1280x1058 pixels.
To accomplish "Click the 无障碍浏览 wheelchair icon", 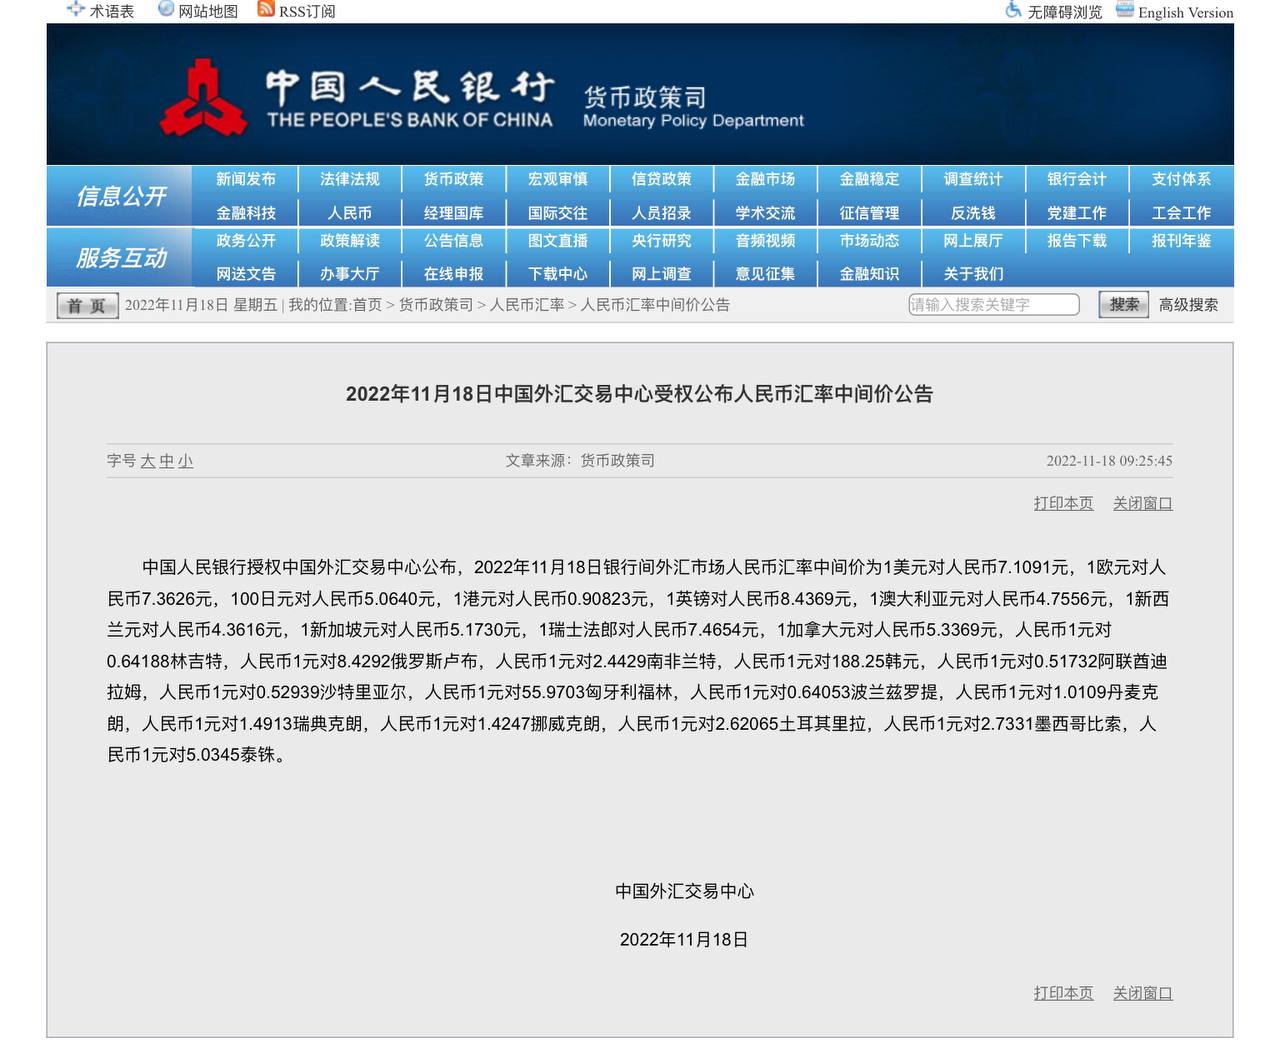I will point(1013,11).
